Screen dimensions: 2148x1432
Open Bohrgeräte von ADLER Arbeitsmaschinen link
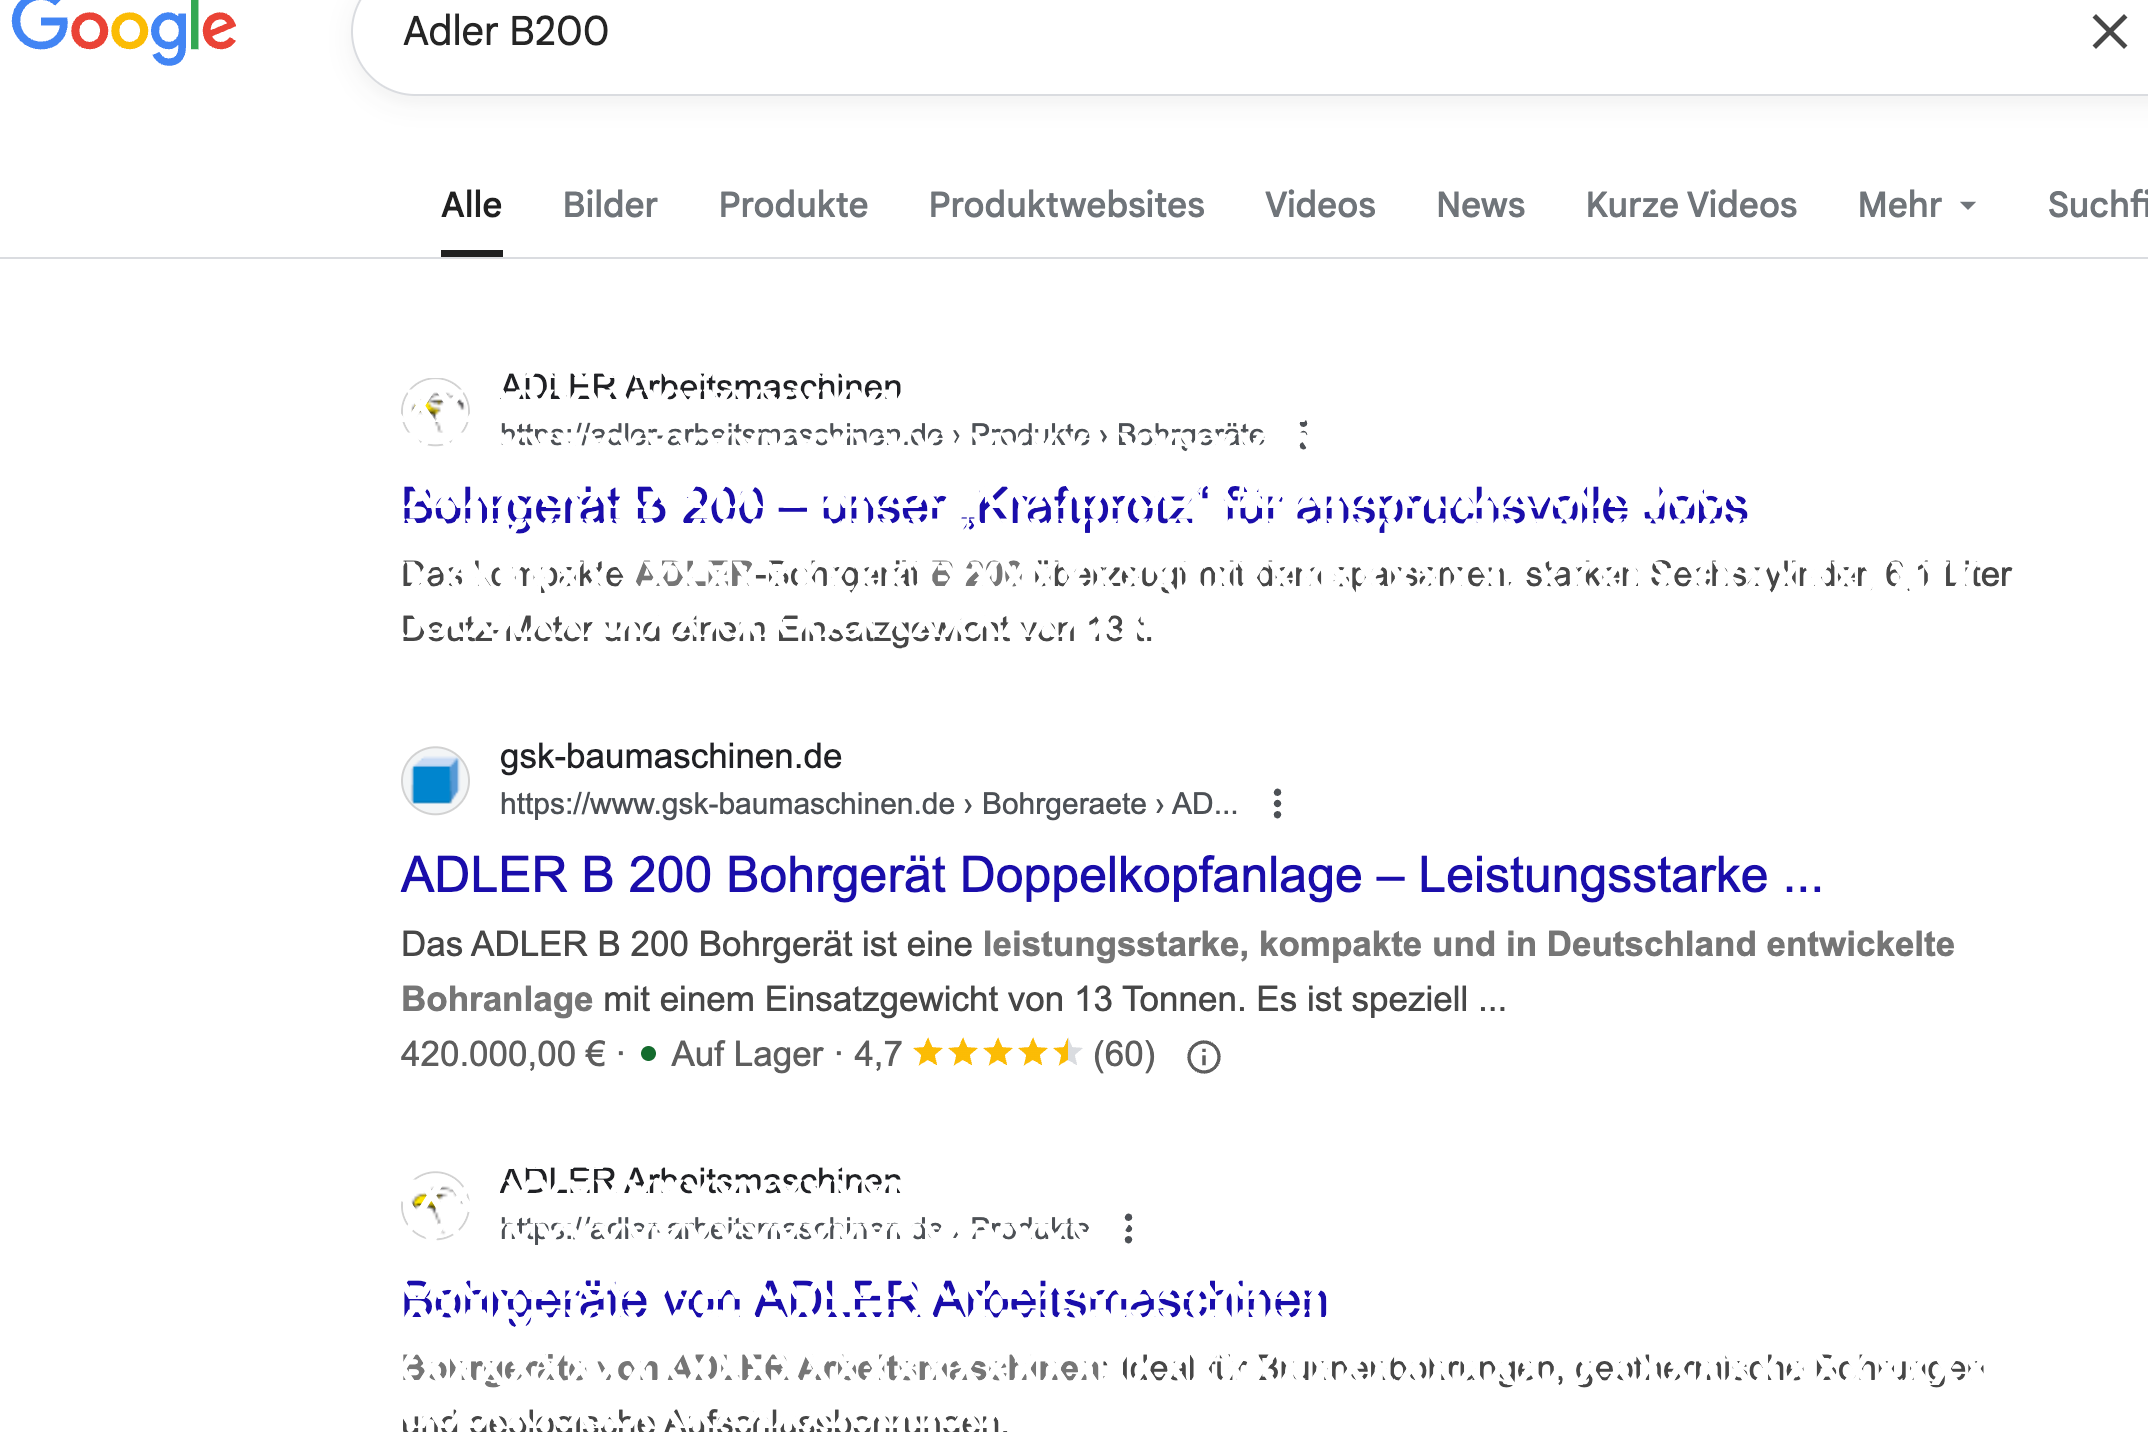tap(865, 1300)
